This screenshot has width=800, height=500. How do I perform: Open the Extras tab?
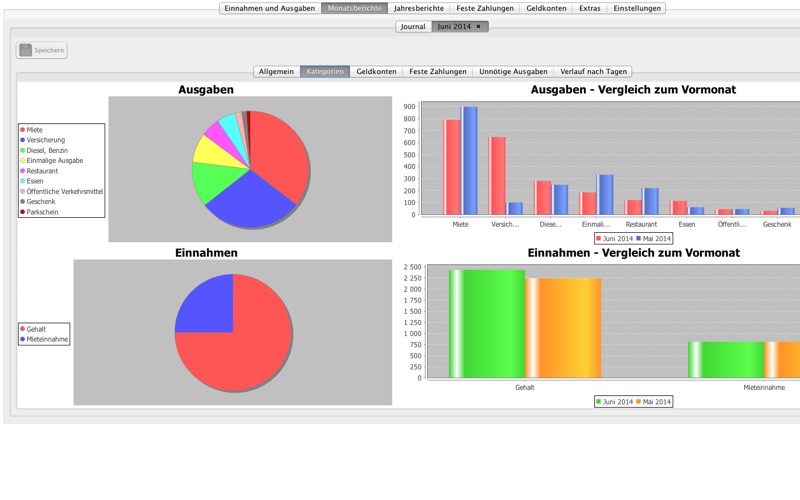(590, 8)
